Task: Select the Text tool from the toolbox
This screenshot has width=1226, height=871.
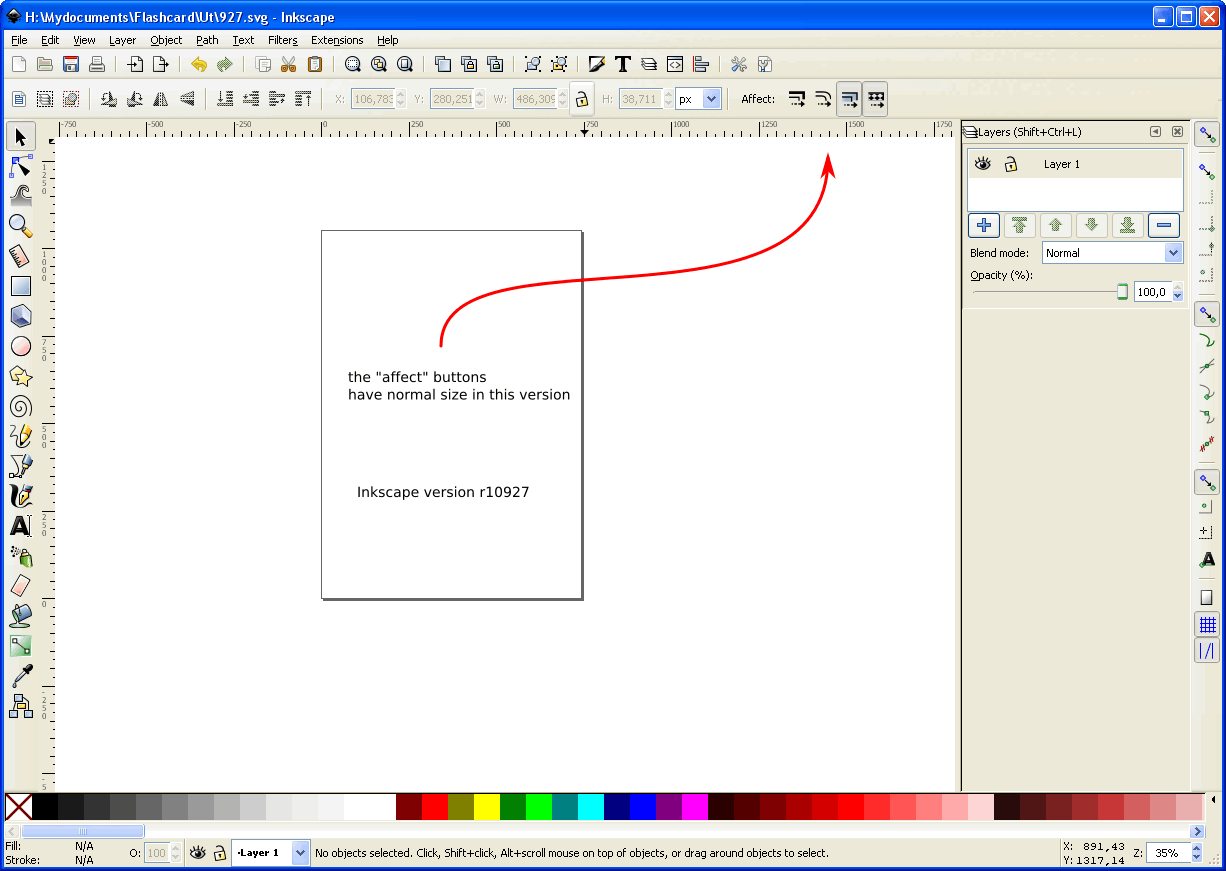Action: click(x=20, y=525)
